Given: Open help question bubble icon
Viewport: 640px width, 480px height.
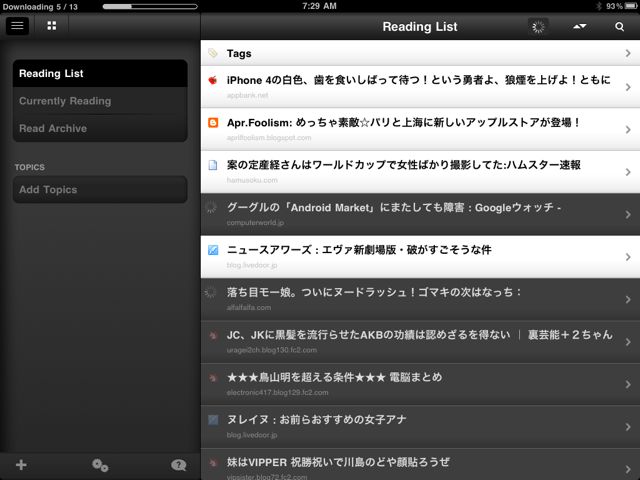Looking at the screenshot, I should click(x=179, y=465).
